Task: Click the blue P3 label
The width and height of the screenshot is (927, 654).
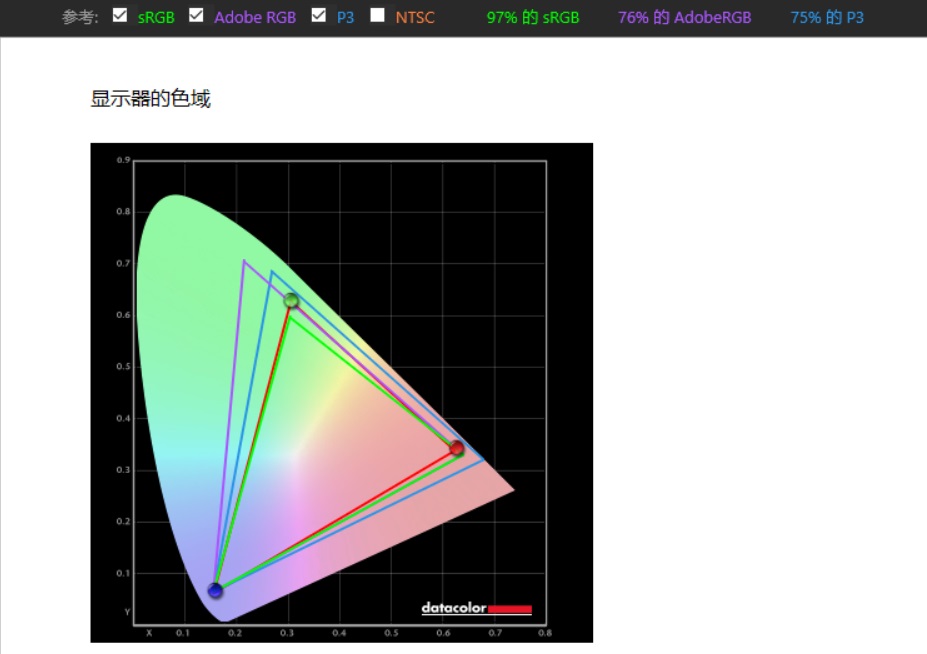Action: click(x=345, y=18)
